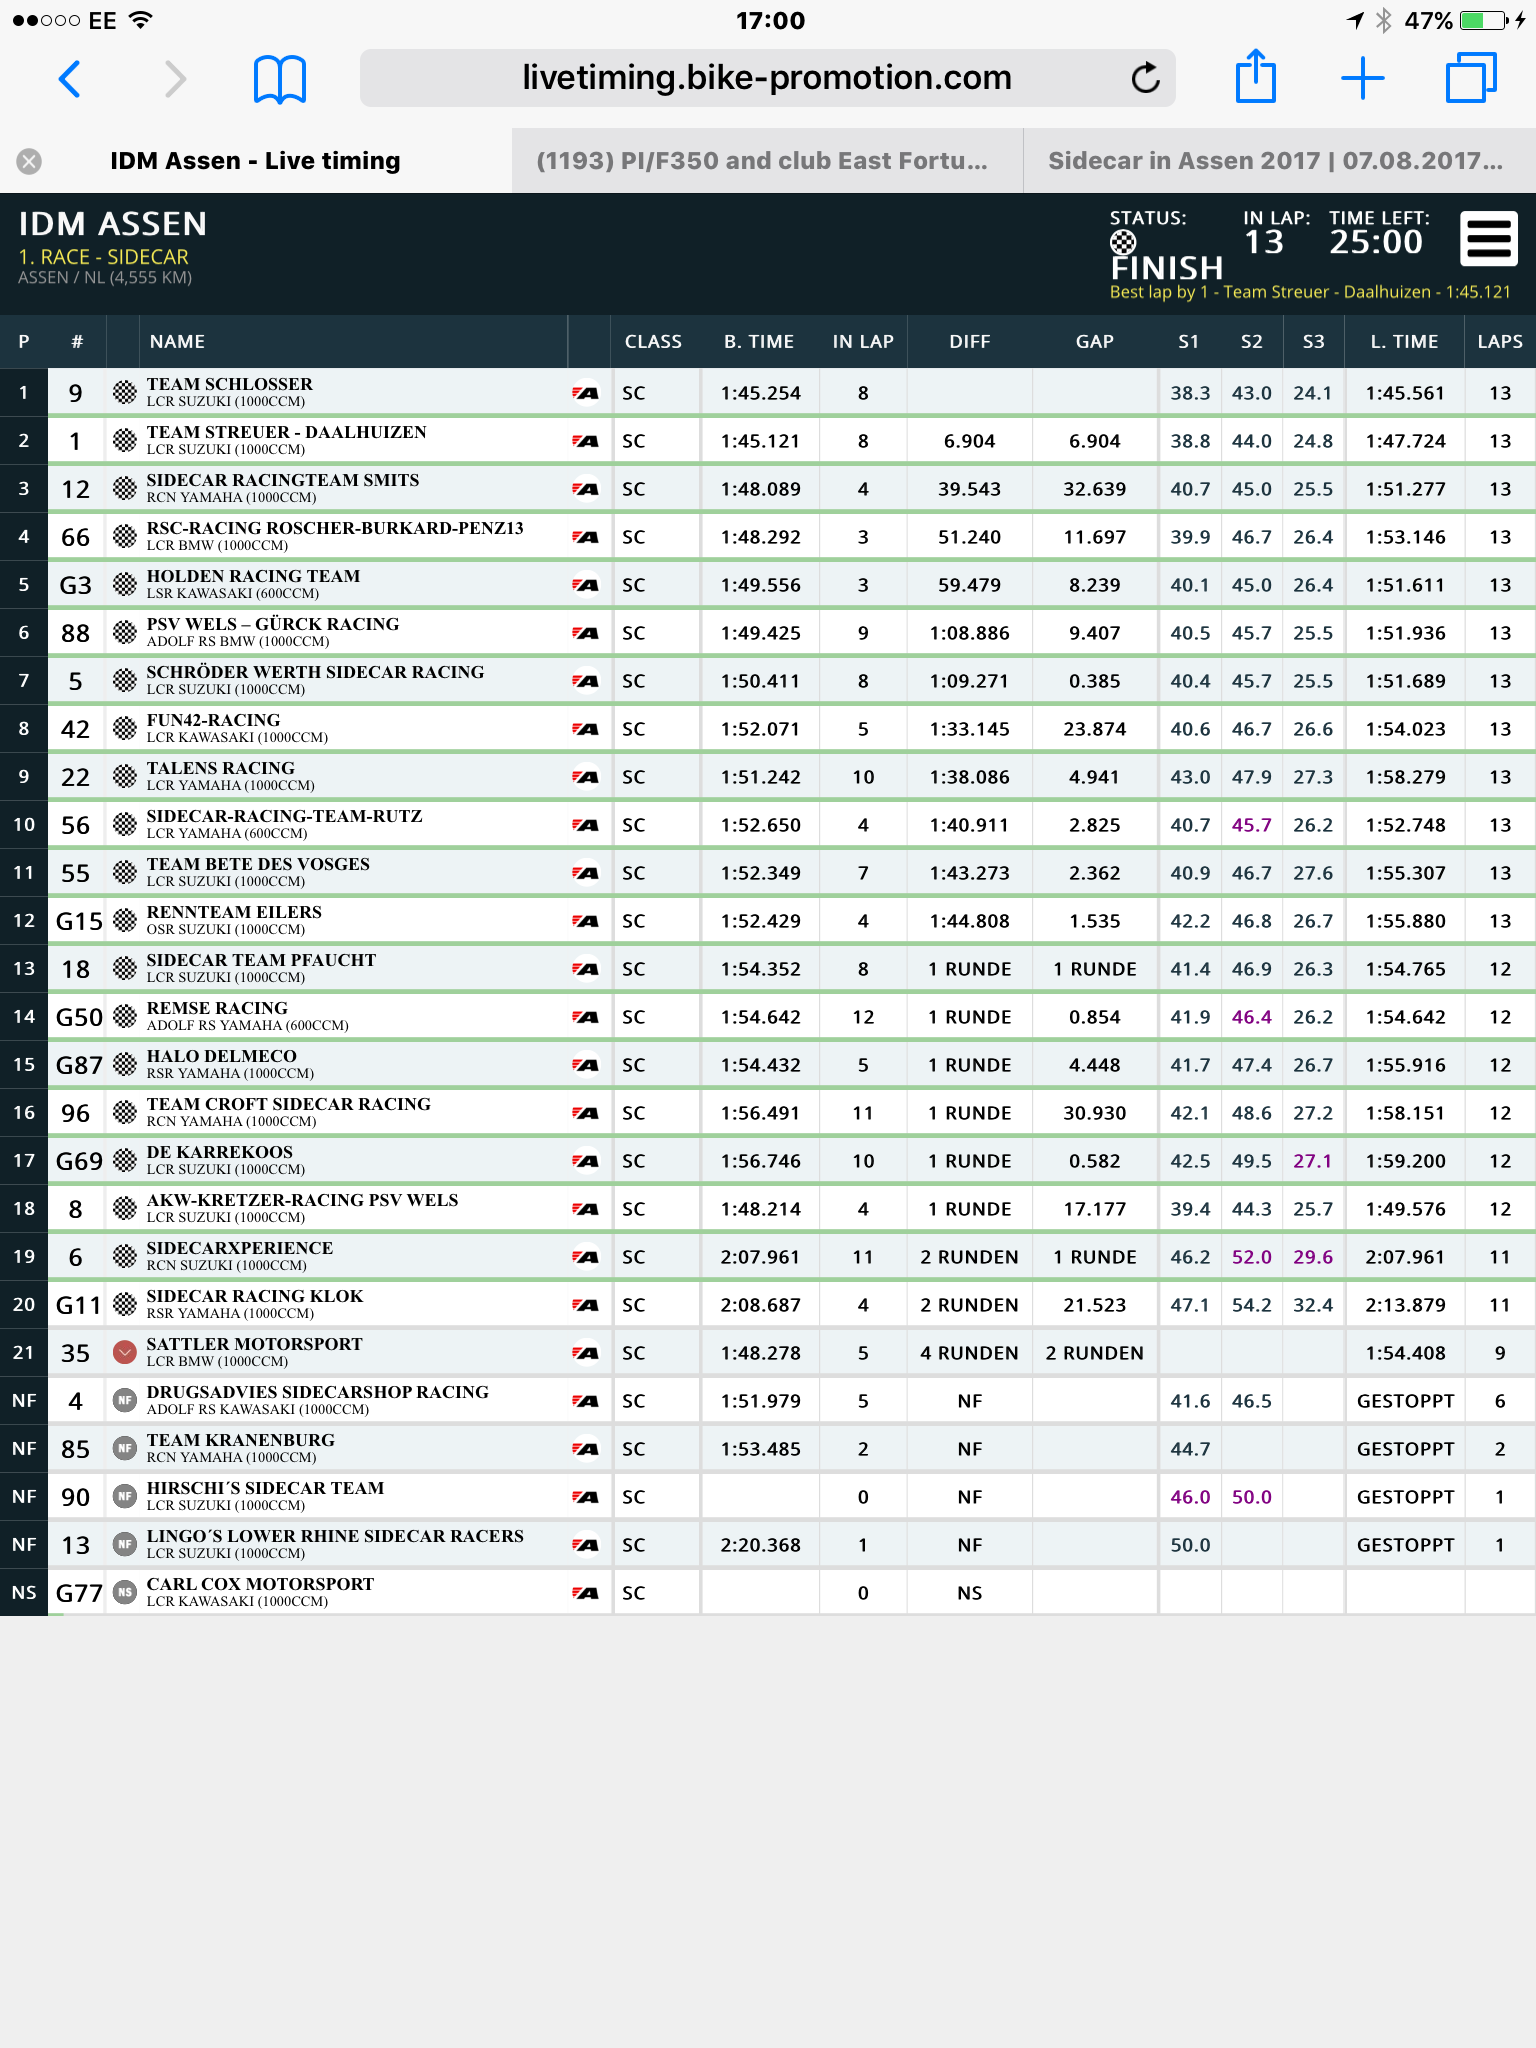The width and height of the screenshot is (1536, 2048).
Task: Click the checkered flag icon for Sidecarxperience
Action: pos(124,1256)
